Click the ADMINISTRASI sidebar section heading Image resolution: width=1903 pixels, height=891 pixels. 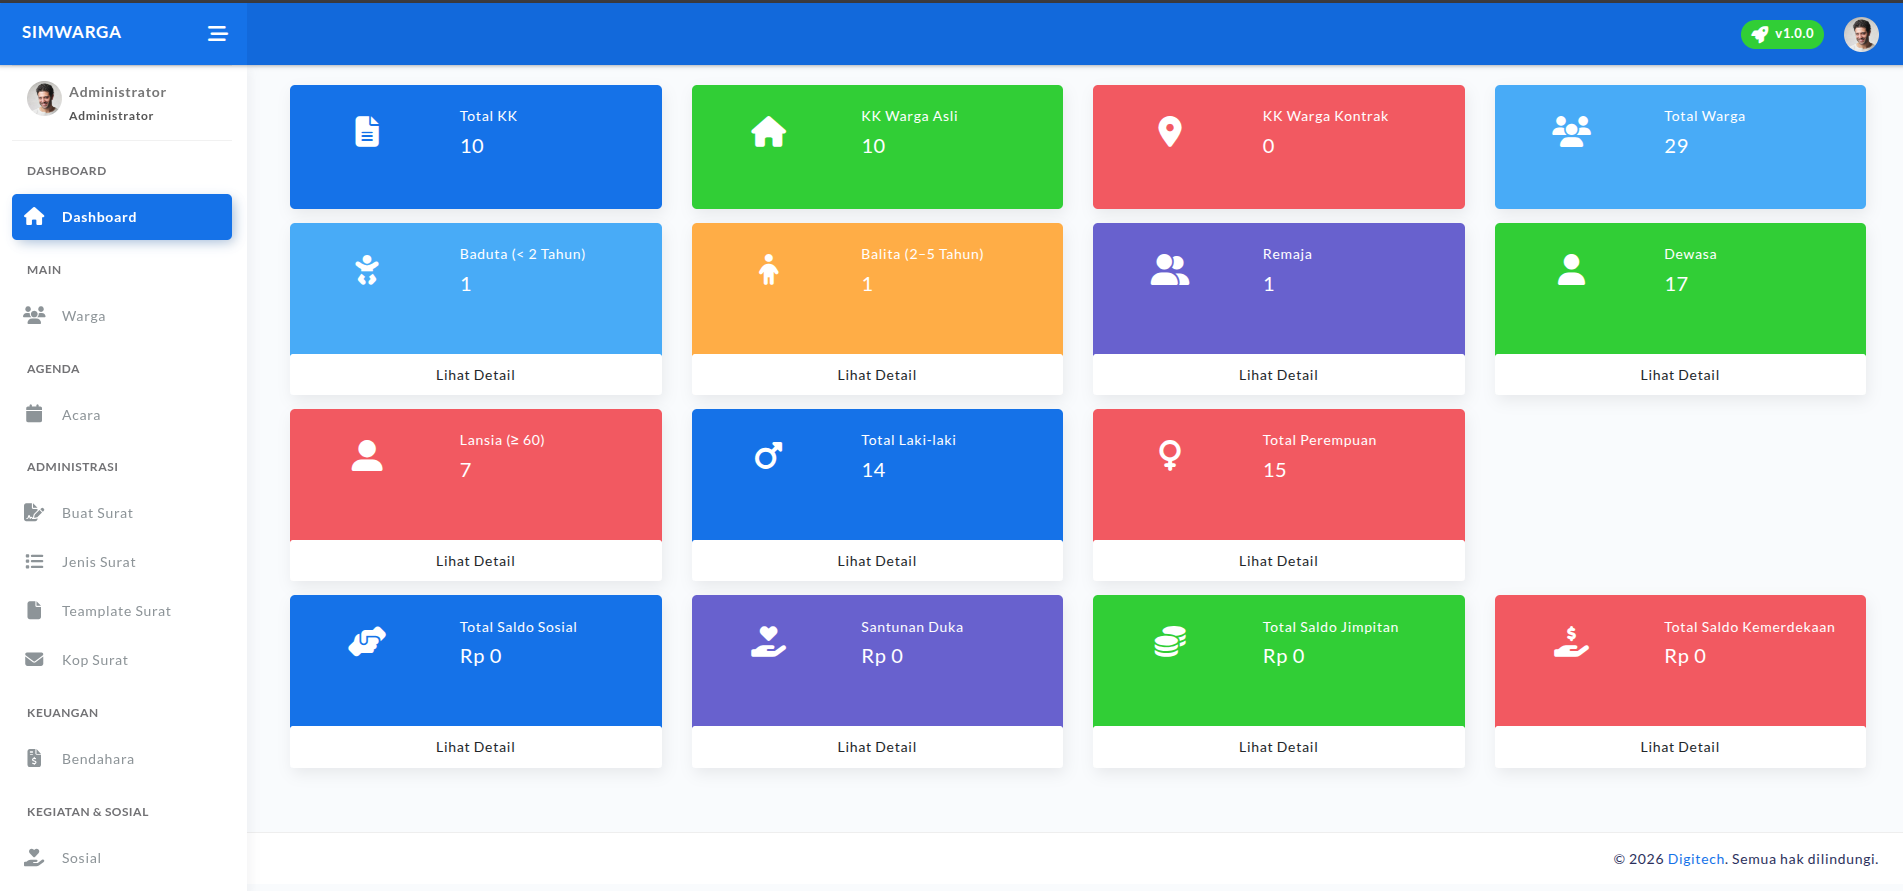click(73, 467)
